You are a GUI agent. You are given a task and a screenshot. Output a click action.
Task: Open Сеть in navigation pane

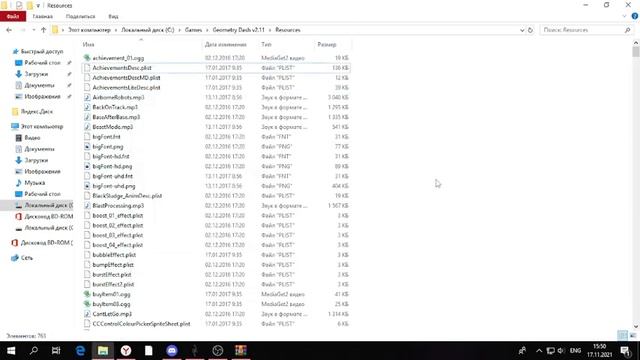pos(27,258)
